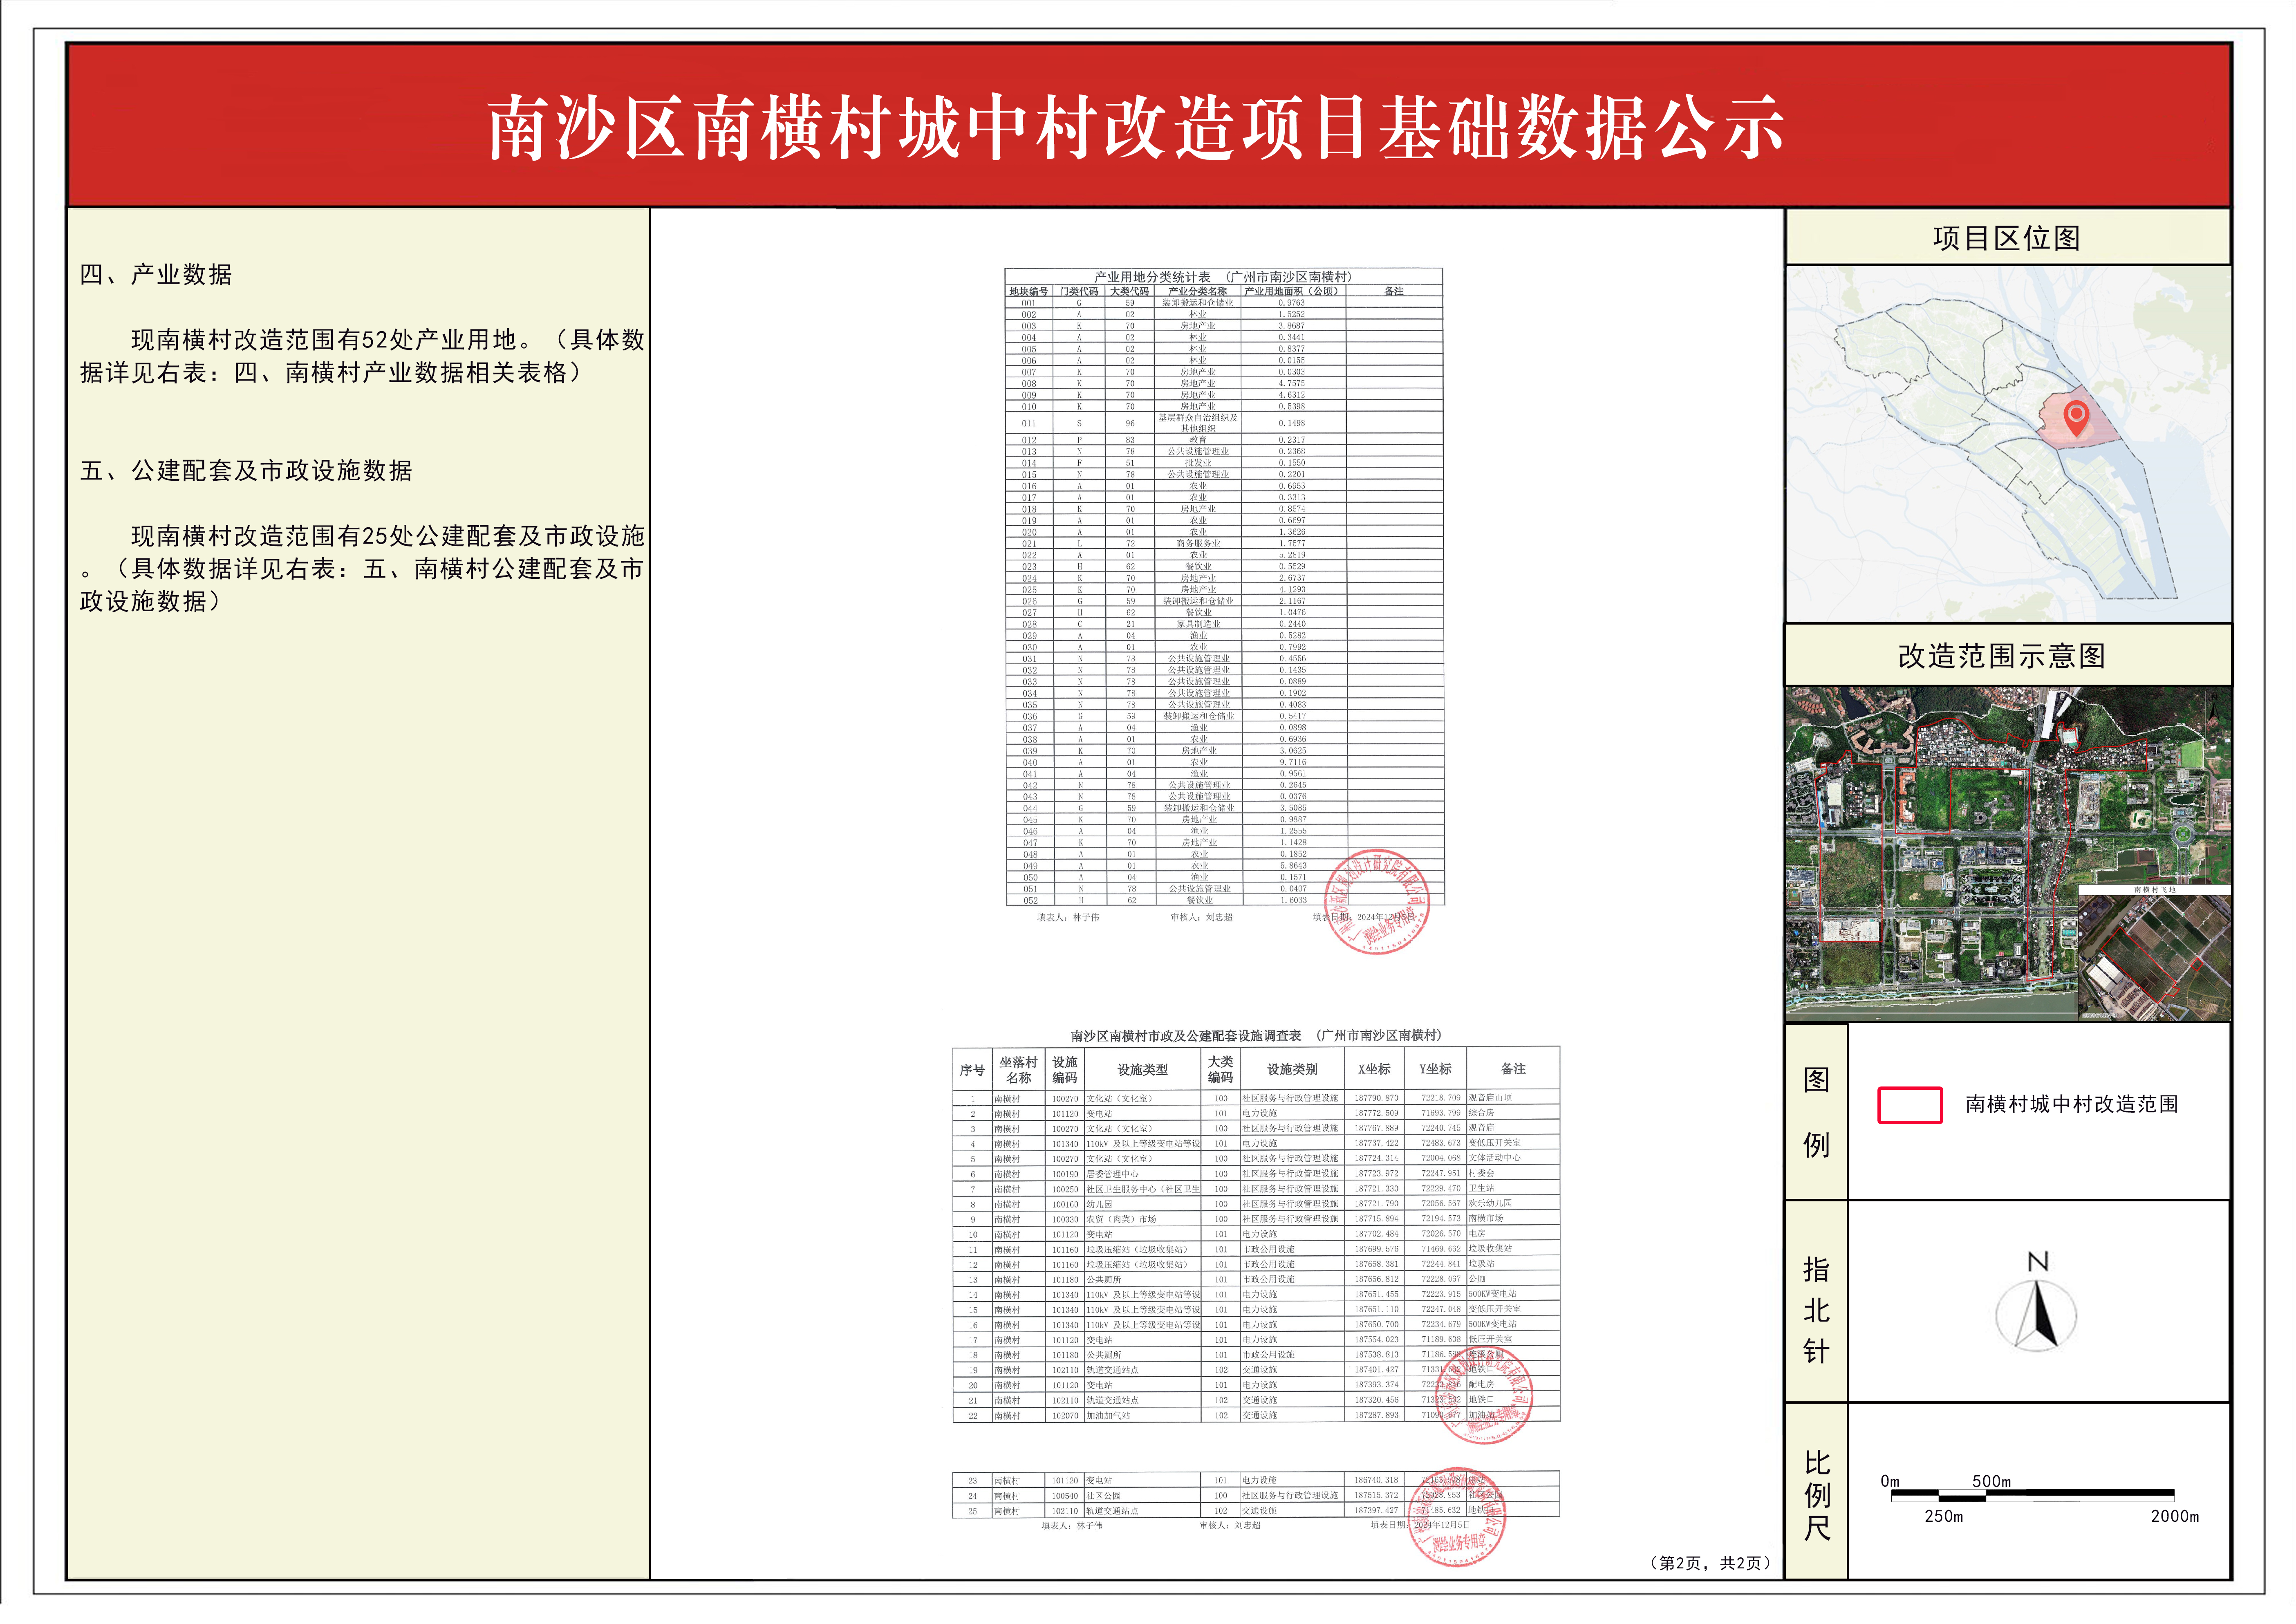Click the remark cell 观音庙山顶
Image resolution: width=2296 pixels, height=1624 pixels.
1490,1098
